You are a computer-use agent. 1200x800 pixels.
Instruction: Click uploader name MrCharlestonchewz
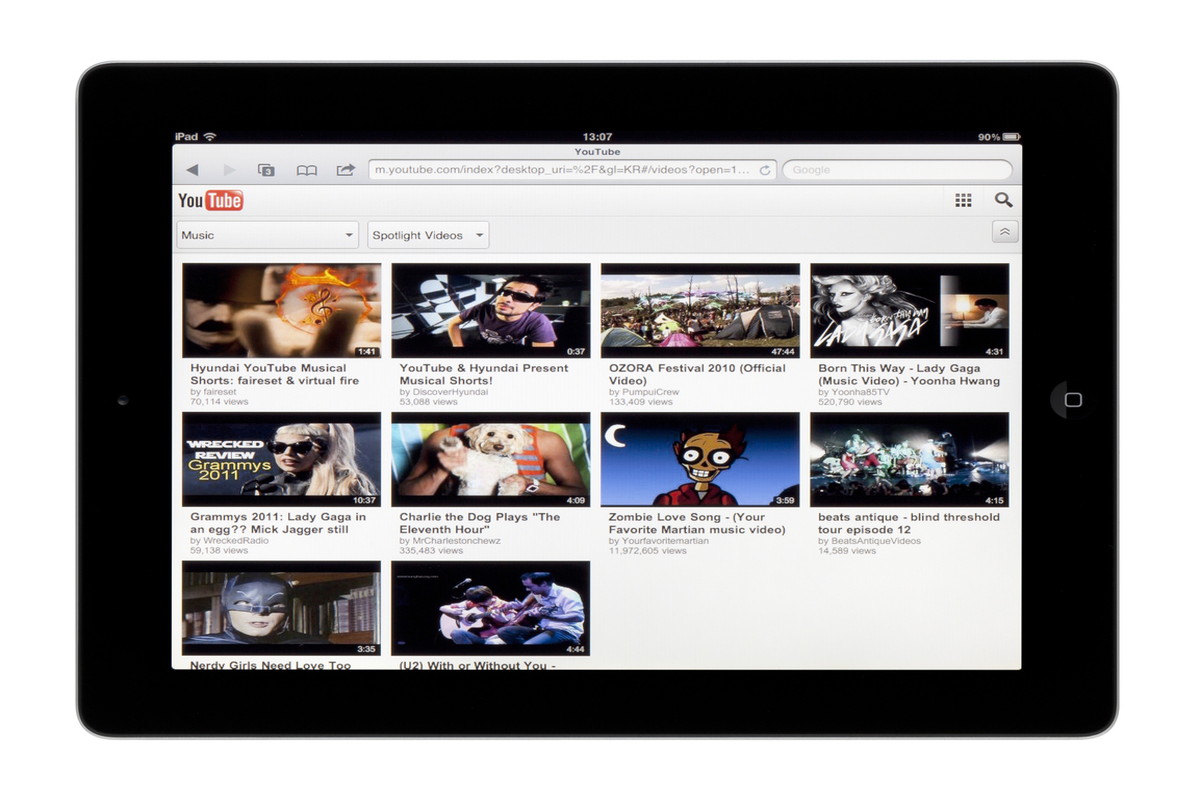coord(456,541)
